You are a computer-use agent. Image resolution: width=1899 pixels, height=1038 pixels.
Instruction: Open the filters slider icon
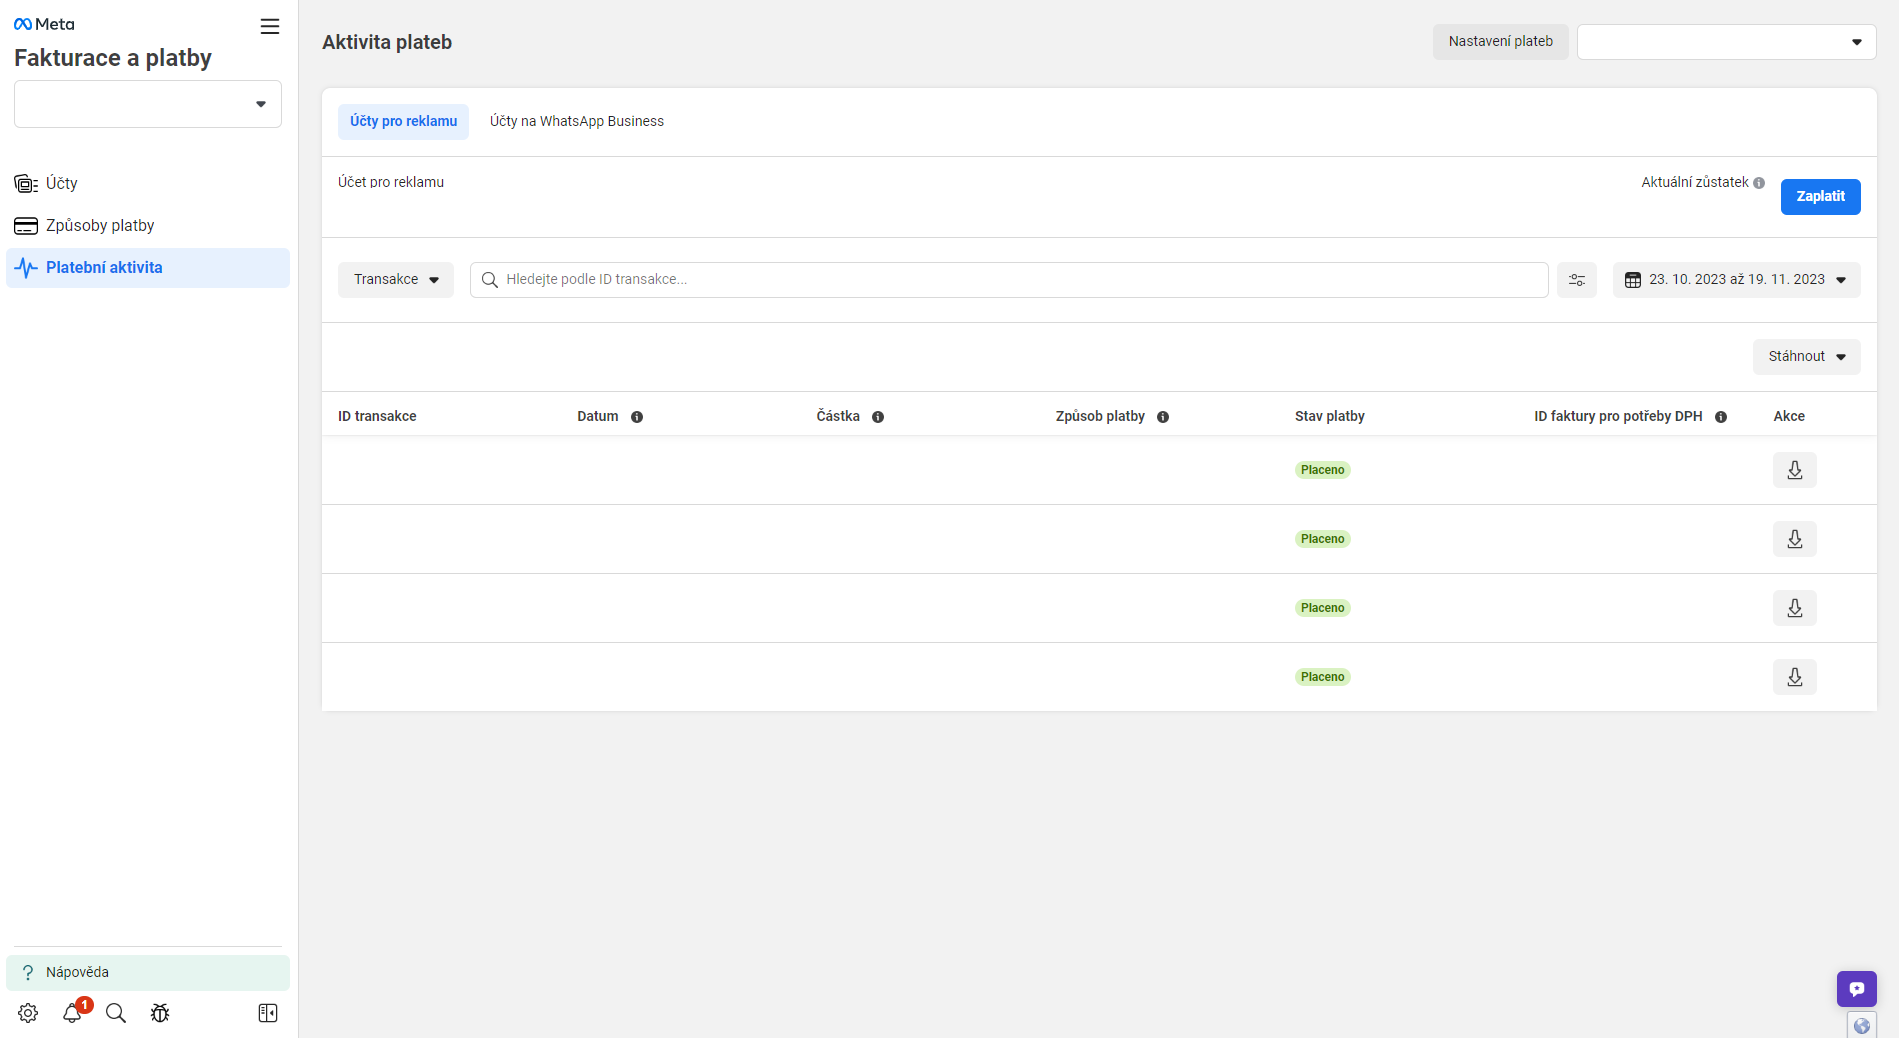click(x=1577, y=280)
